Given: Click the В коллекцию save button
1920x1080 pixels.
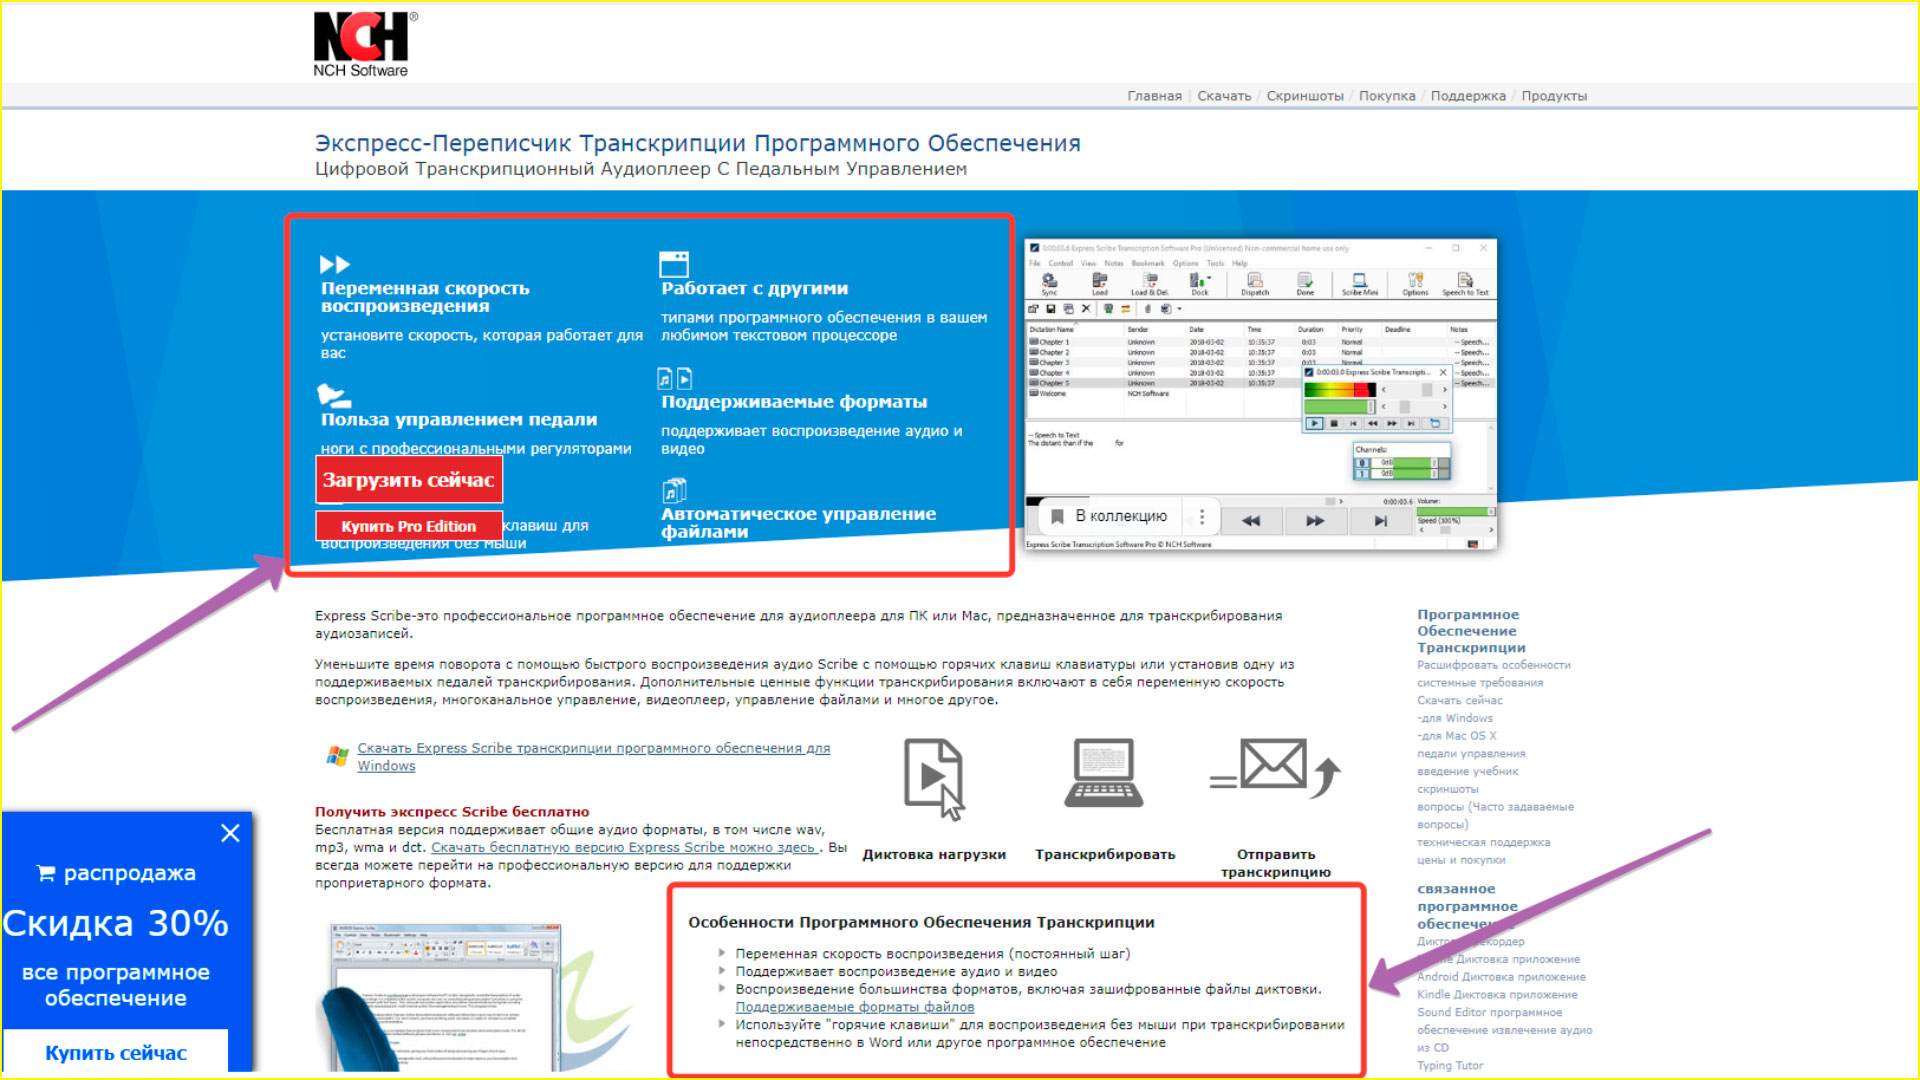Looking at the screenshot, I should 1110,517.
